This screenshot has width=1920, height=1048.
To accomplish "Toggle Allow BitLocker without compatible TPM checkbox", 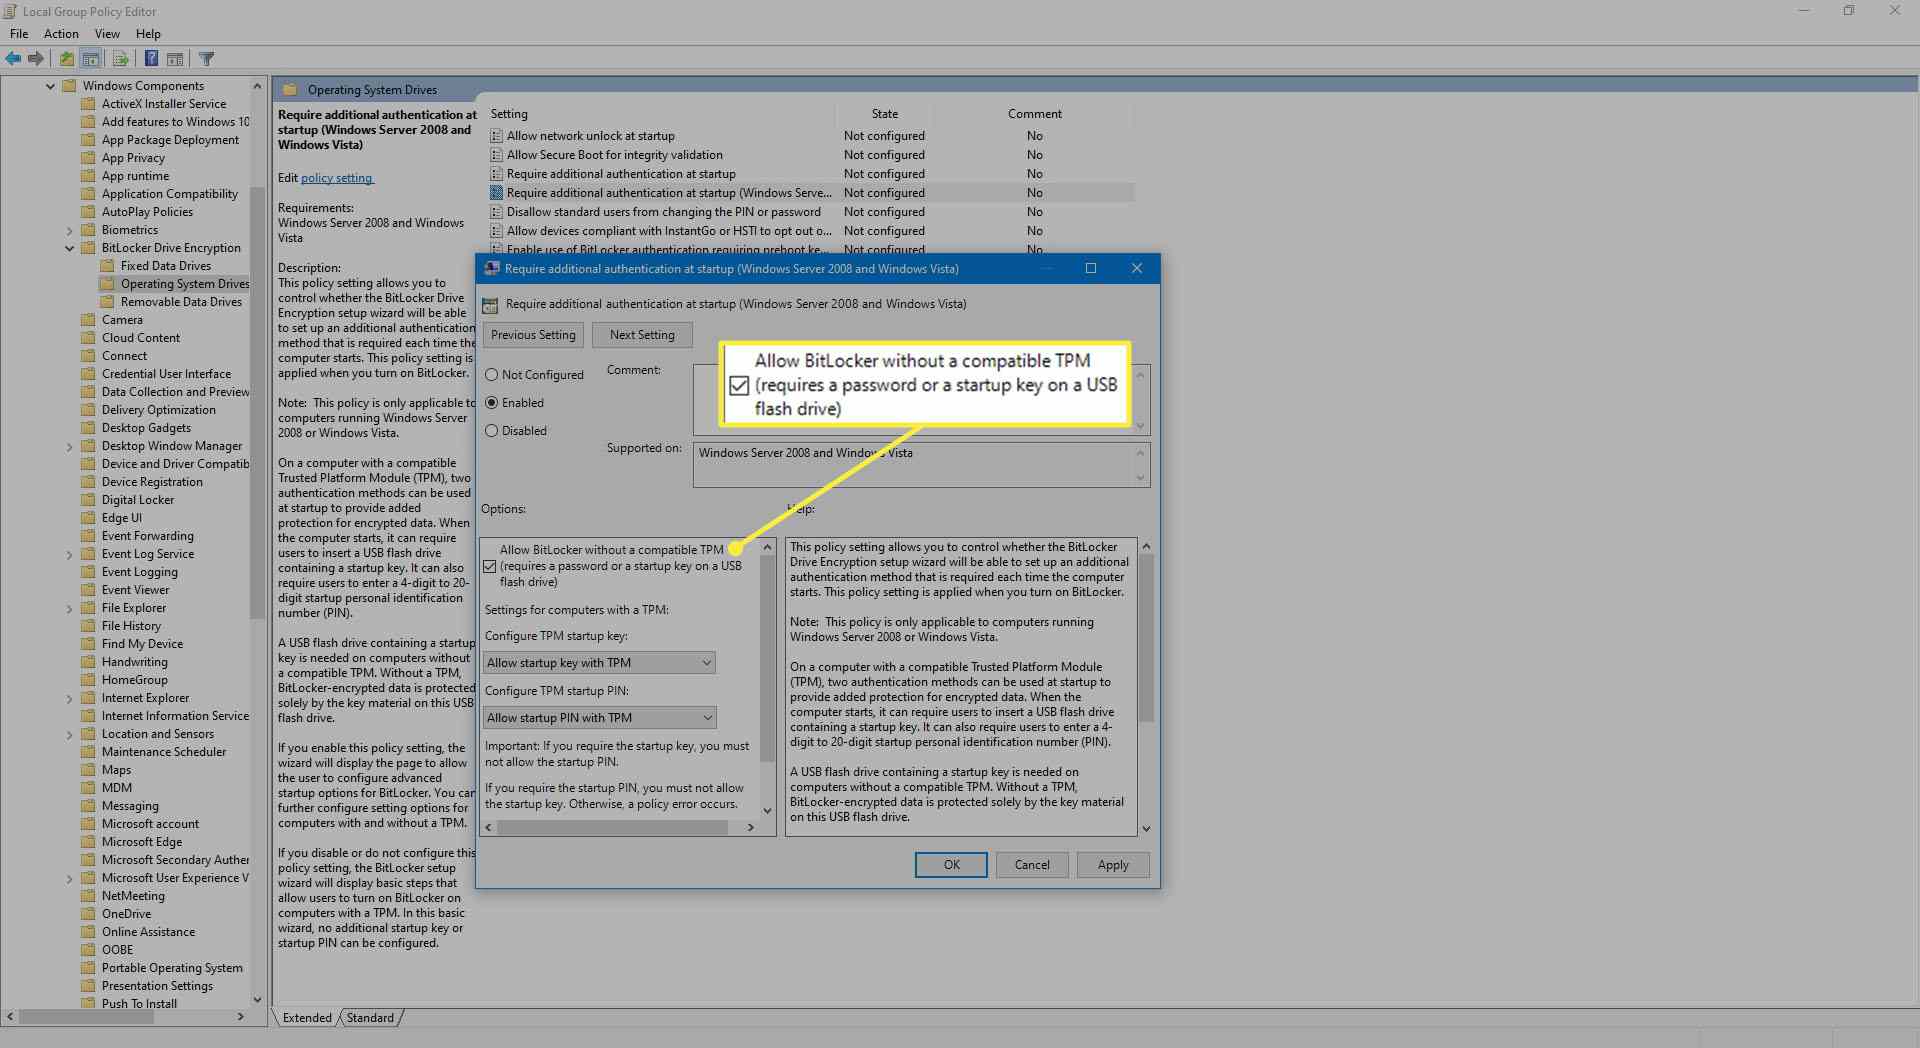I will (x=490, y=566).
